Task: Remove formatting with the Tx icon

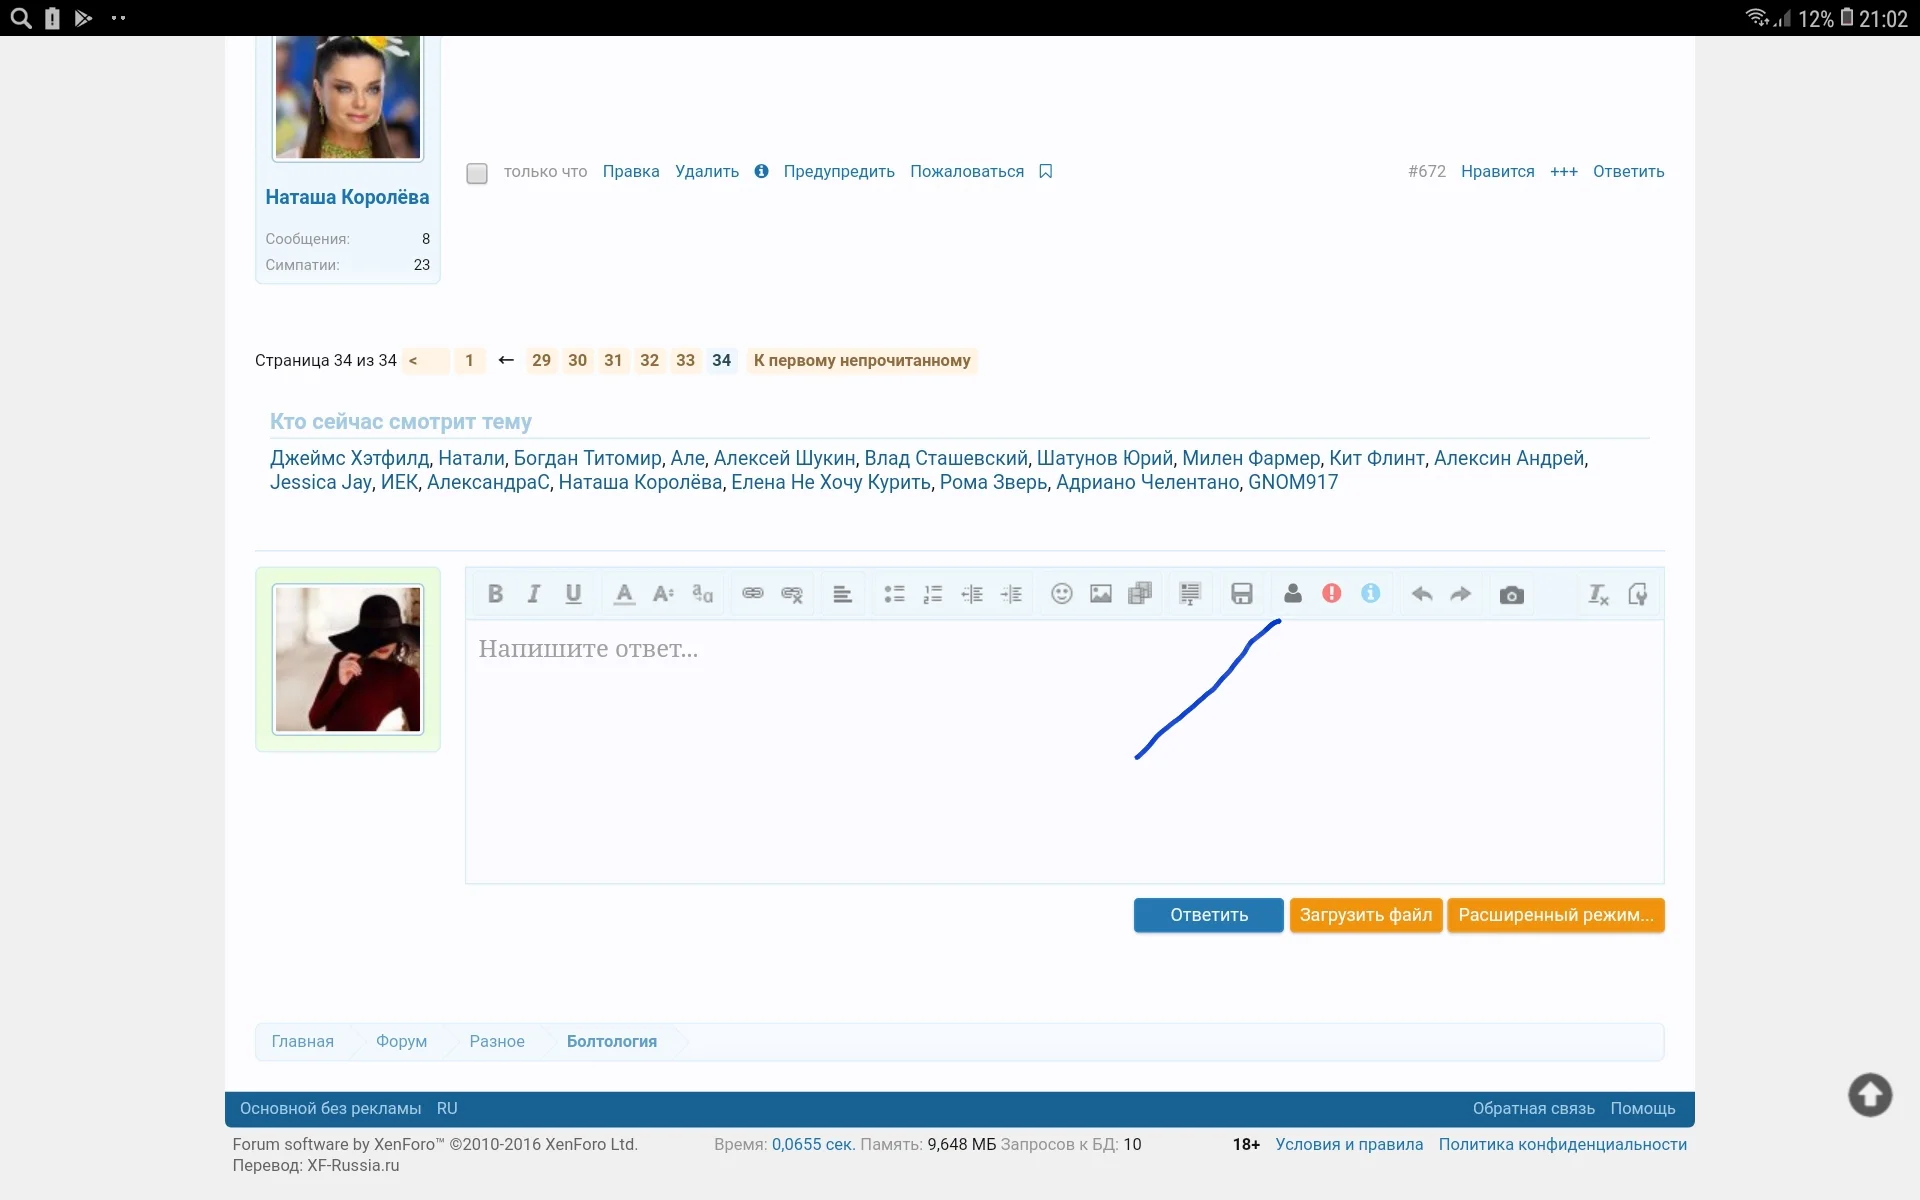Action: 1598,594
